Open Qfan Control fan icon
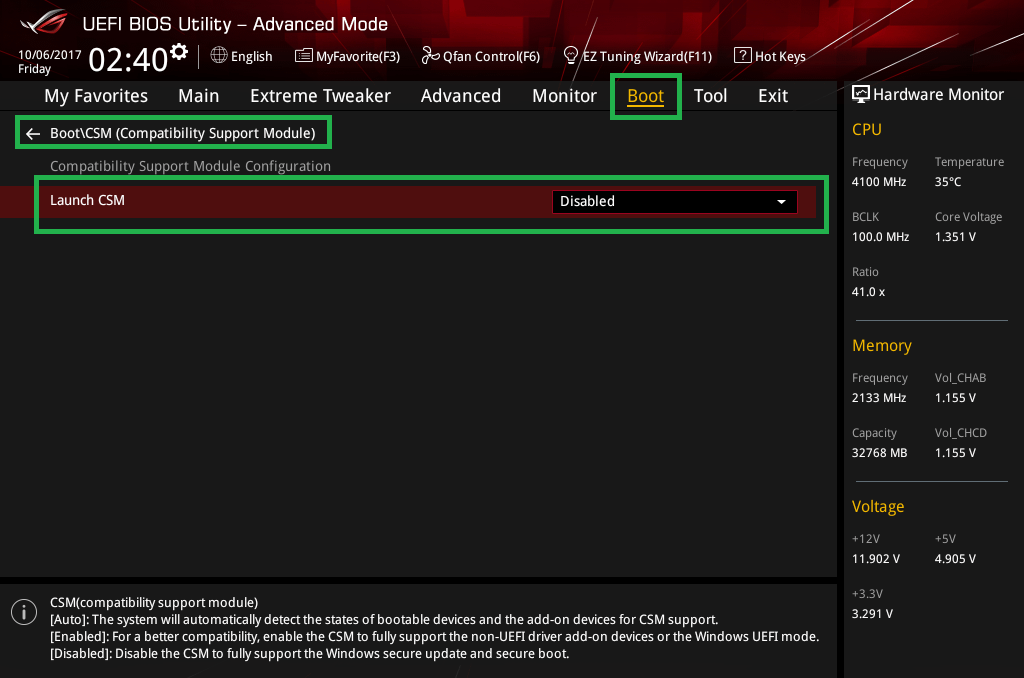The height and width of the screenshot is (678, 1024). 430,56
